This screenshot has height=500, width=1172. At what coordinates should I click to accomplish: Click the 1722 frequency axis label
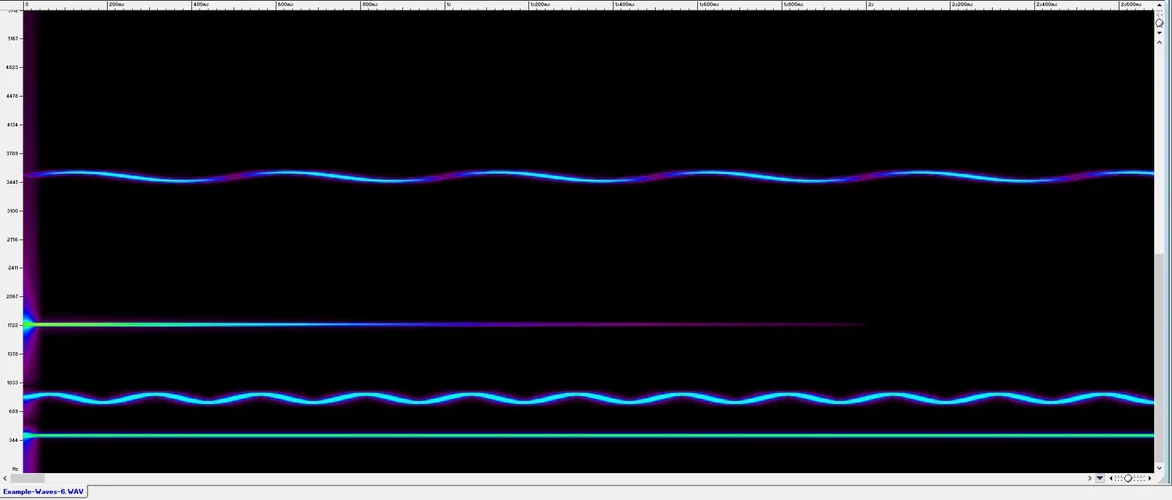[x=12, y=325]
